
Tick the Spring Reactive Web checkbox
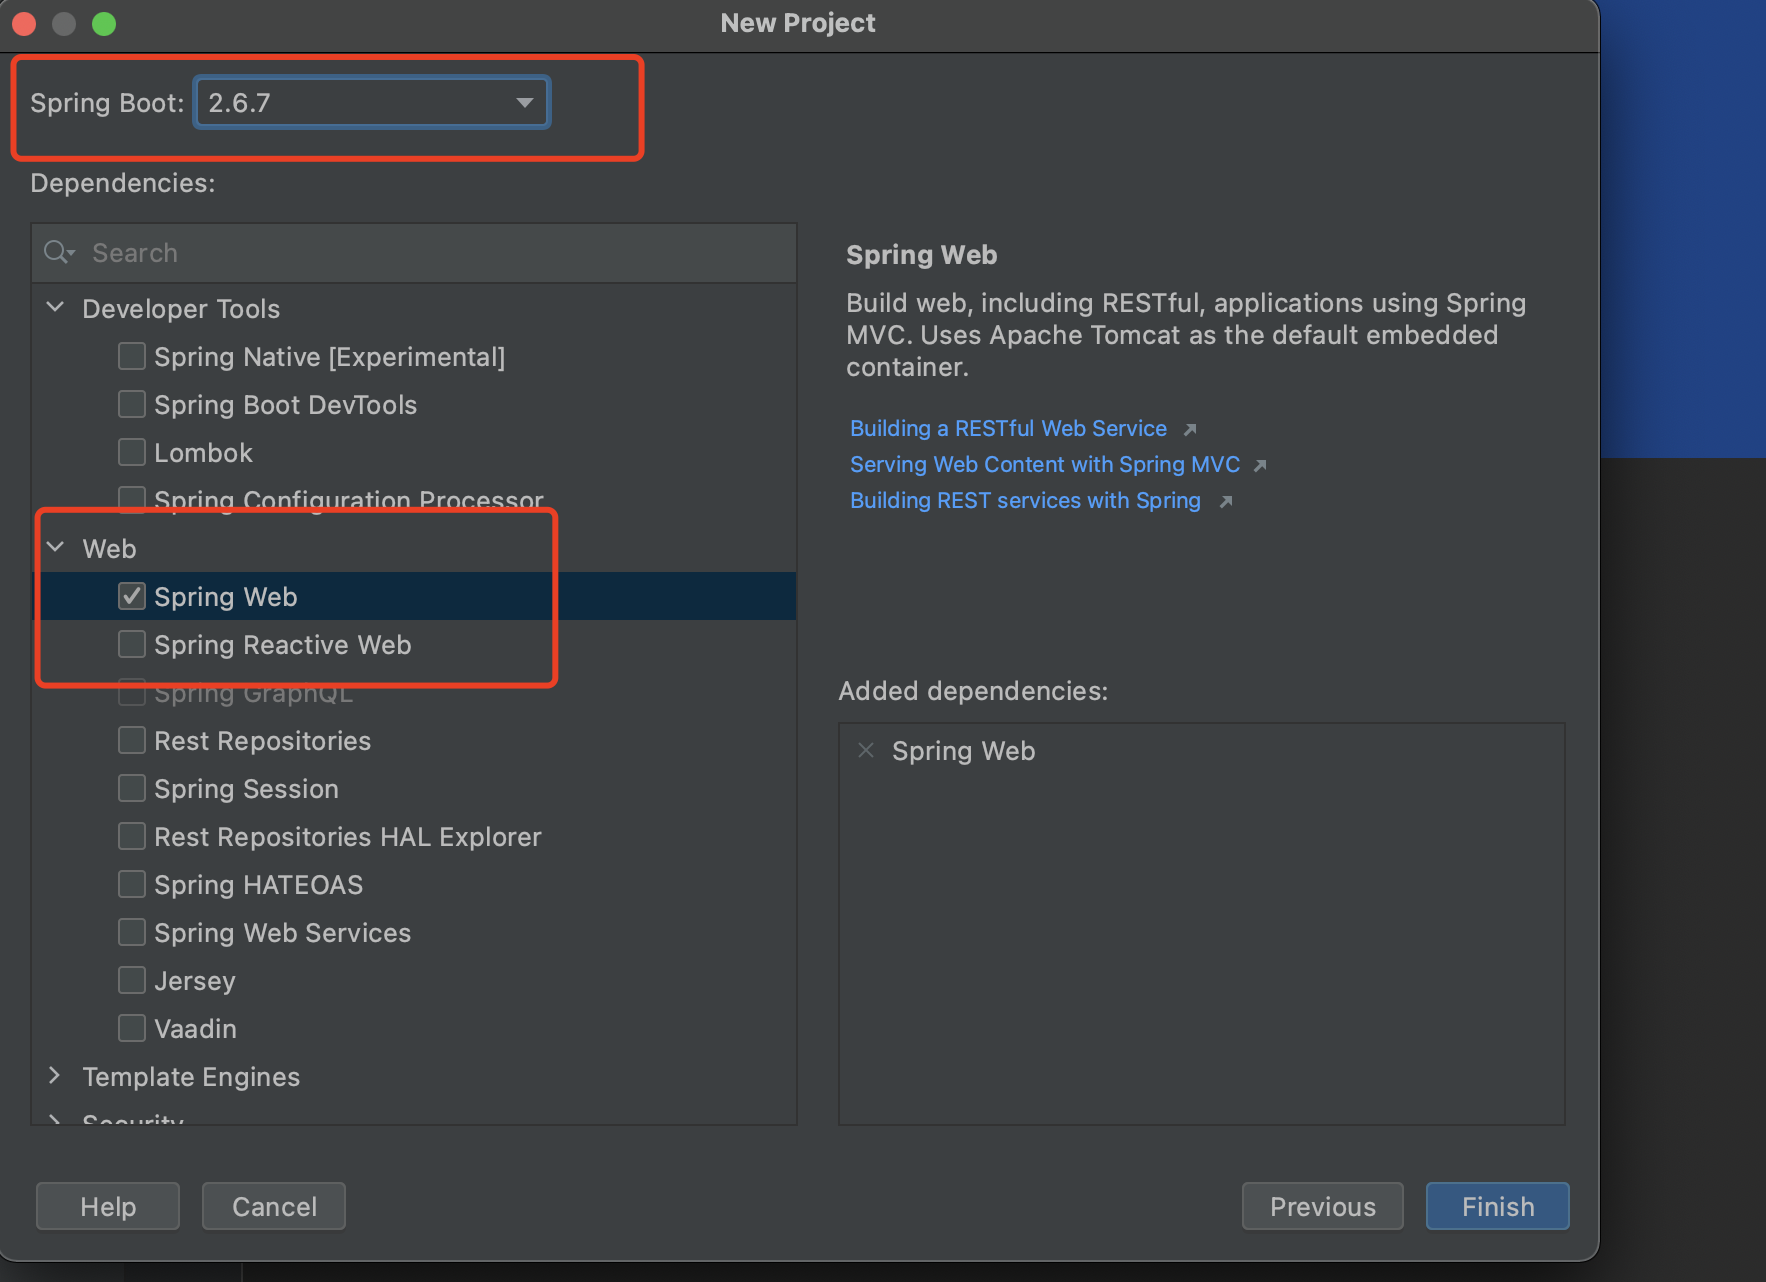point(132,645)
